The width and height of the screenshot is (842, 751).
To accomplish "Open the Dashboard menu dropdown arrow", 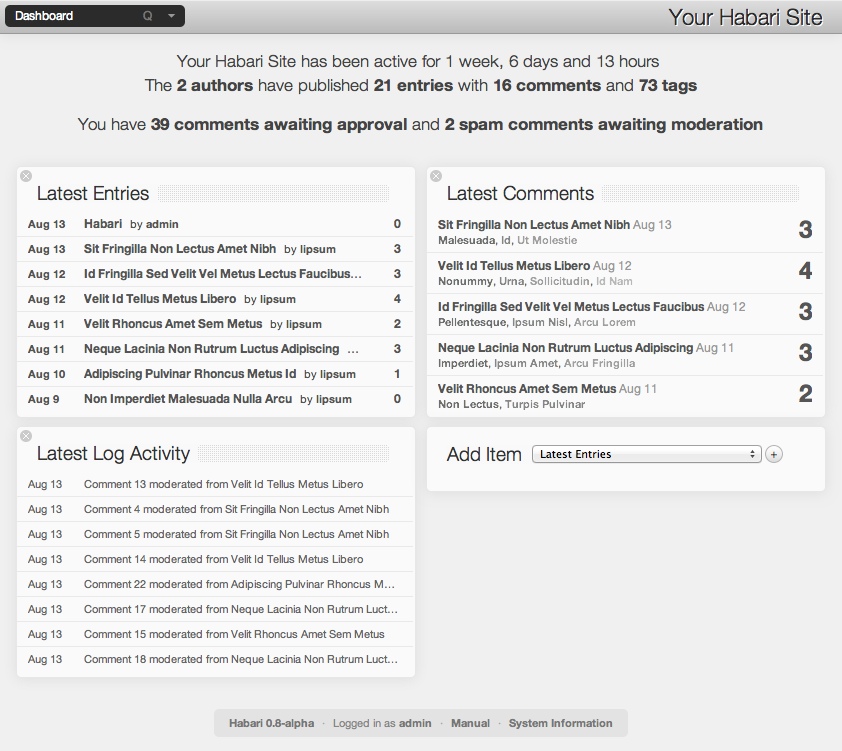I will (x=171, y=16).
